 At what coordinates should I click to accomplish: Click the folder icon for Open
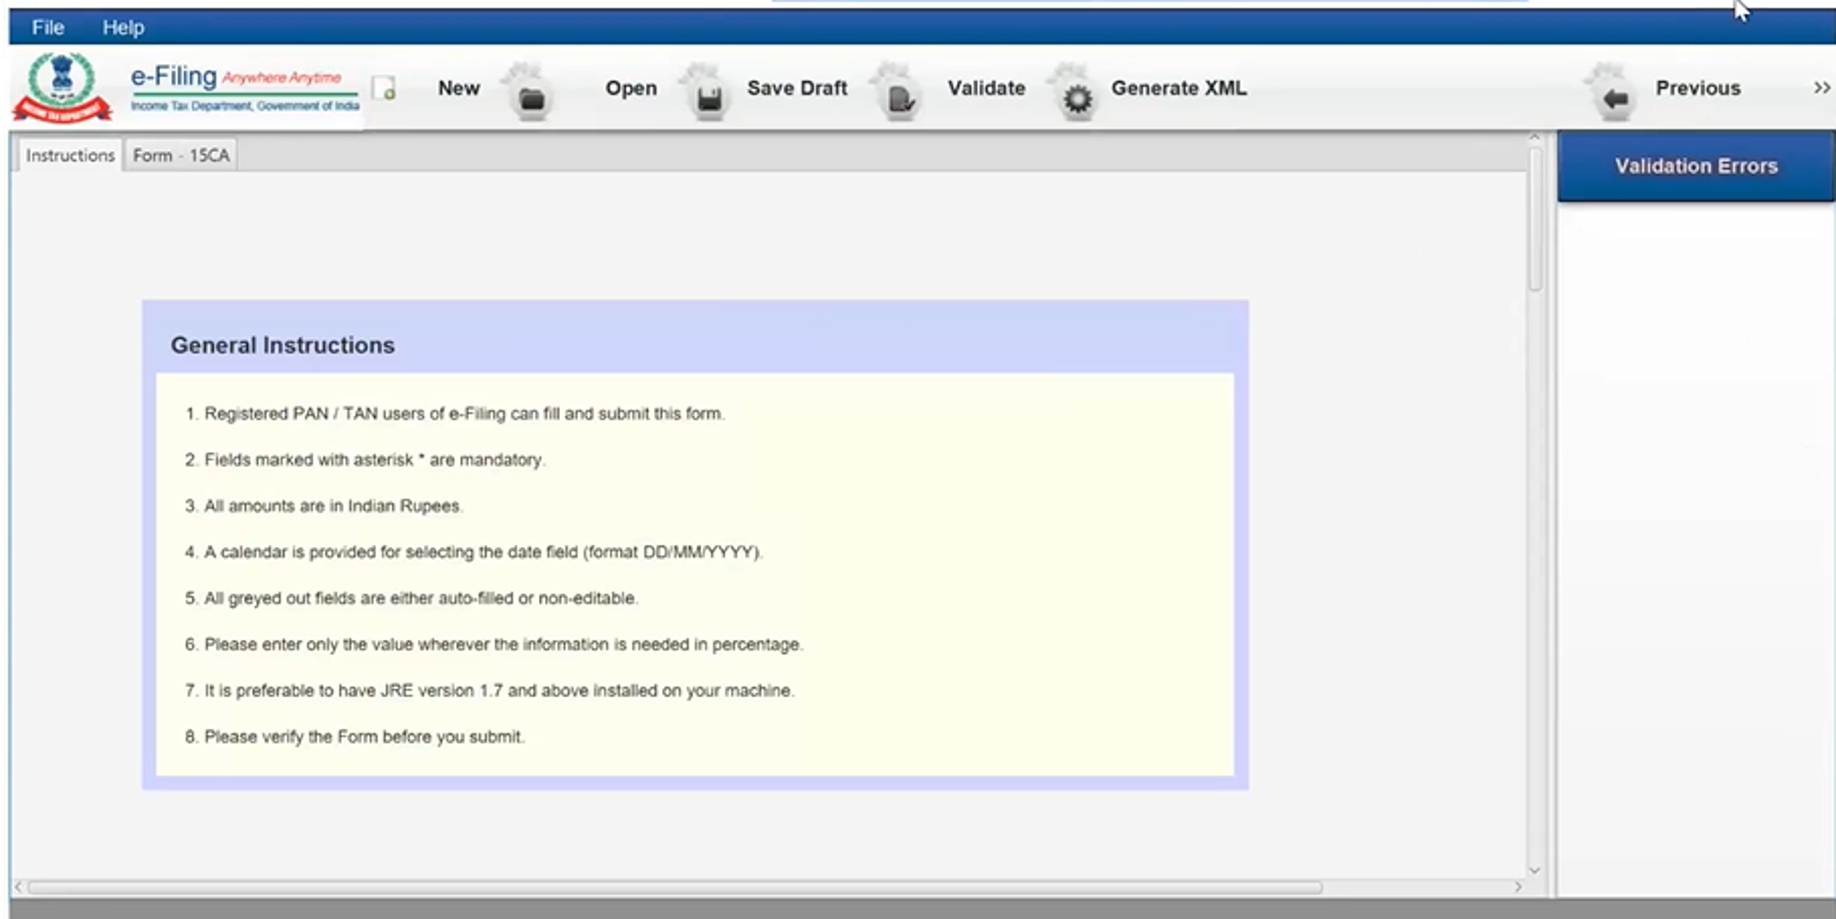pos(531,98)
